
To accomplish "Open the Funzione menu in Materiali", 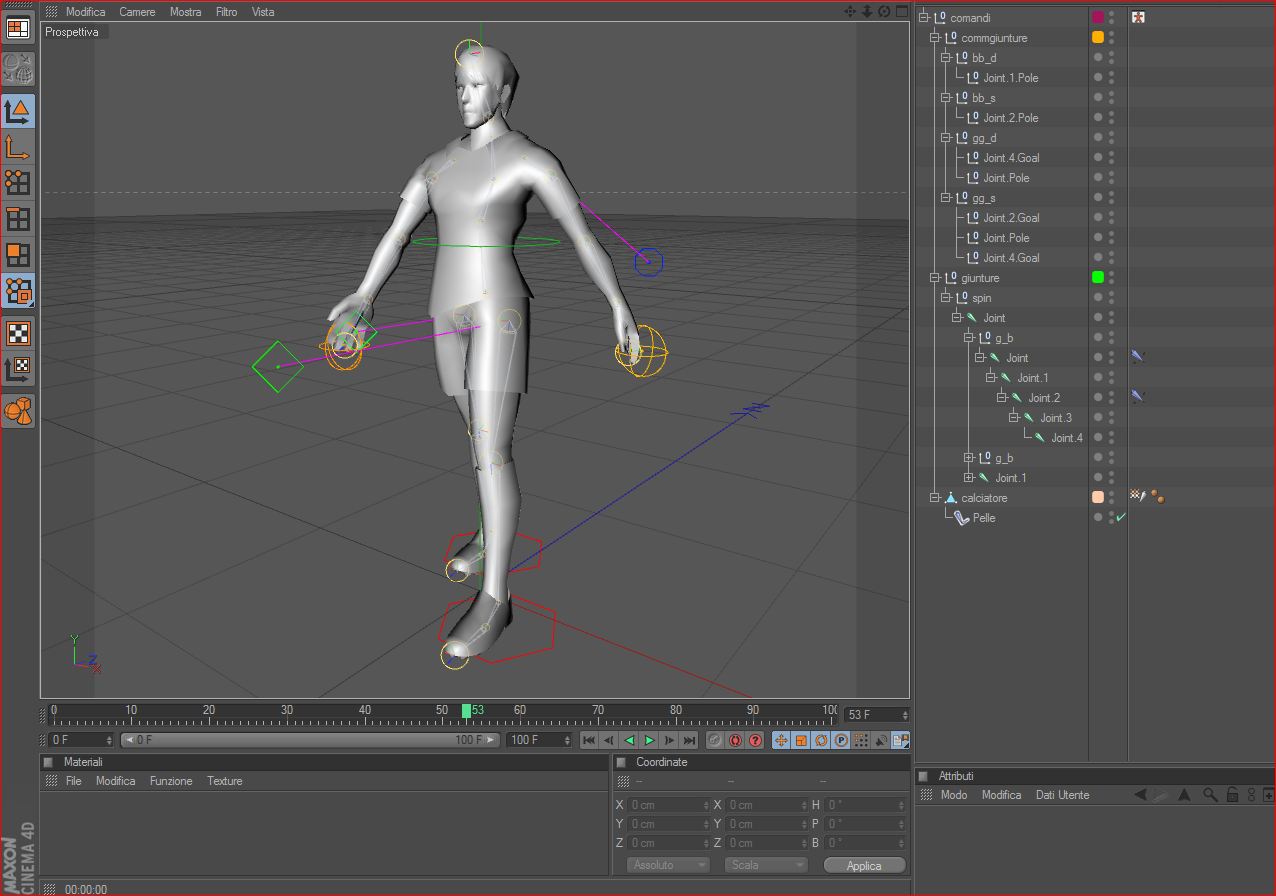I will (x=171, y=781).
